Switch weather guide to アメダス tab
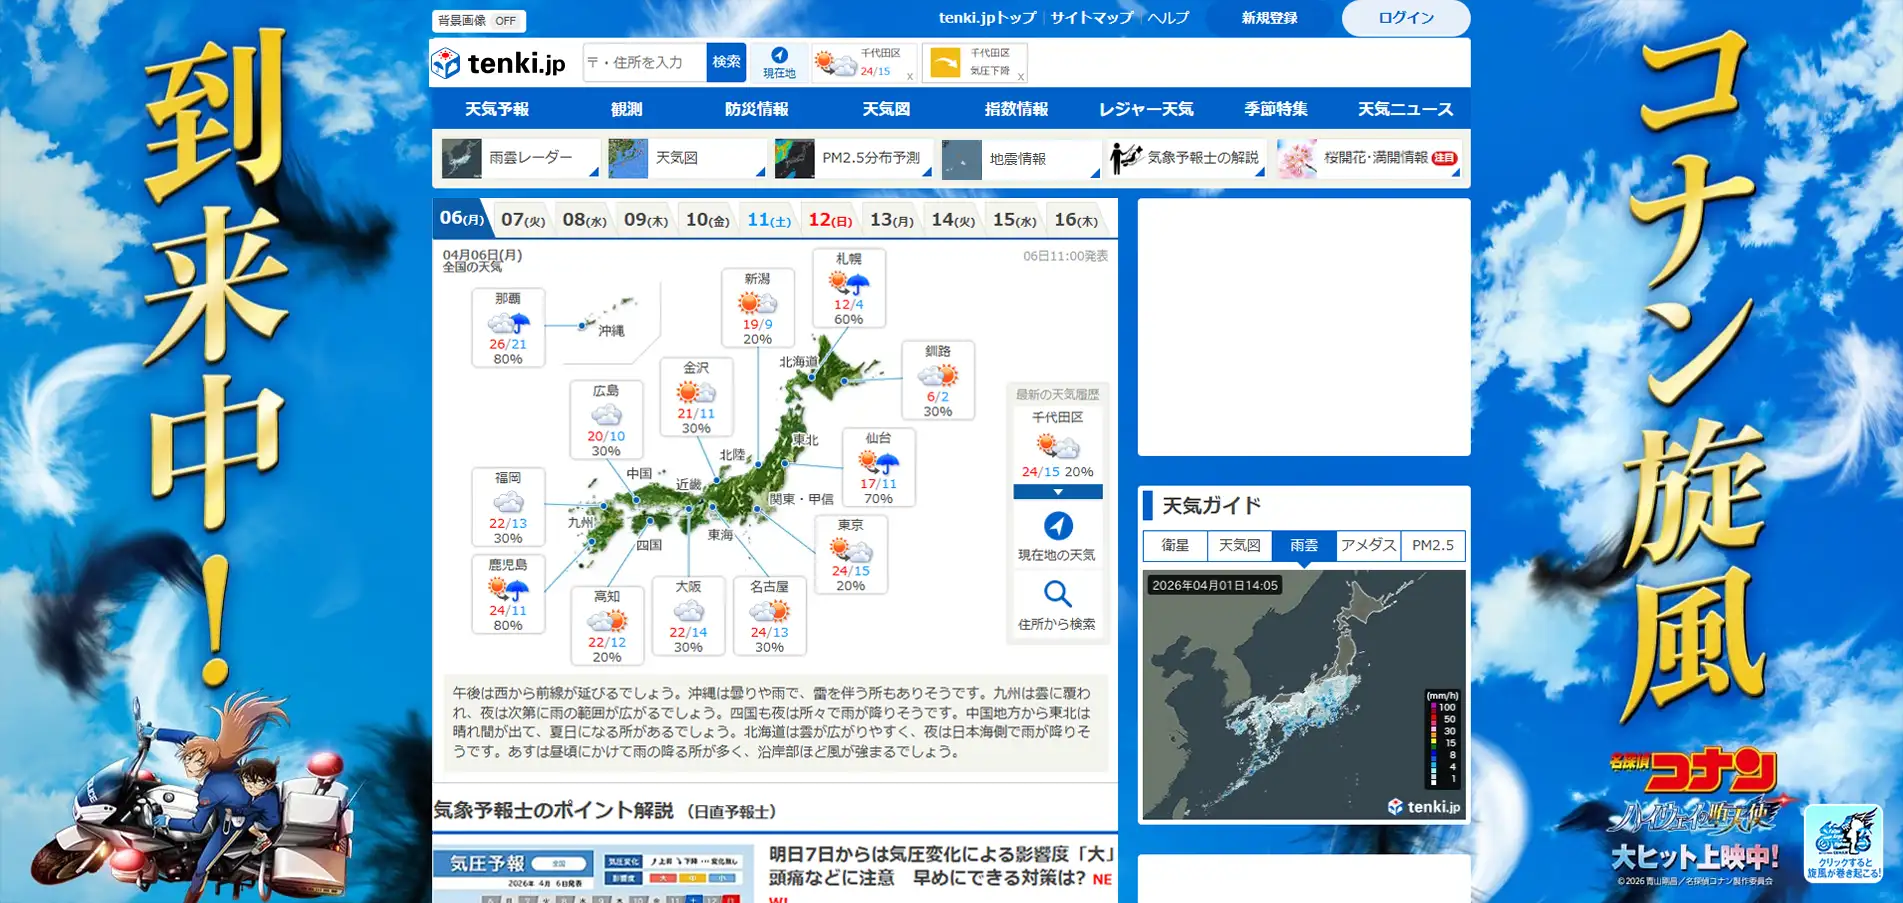The width and height of the screenshot is (1903, 903). [1367, 545]
